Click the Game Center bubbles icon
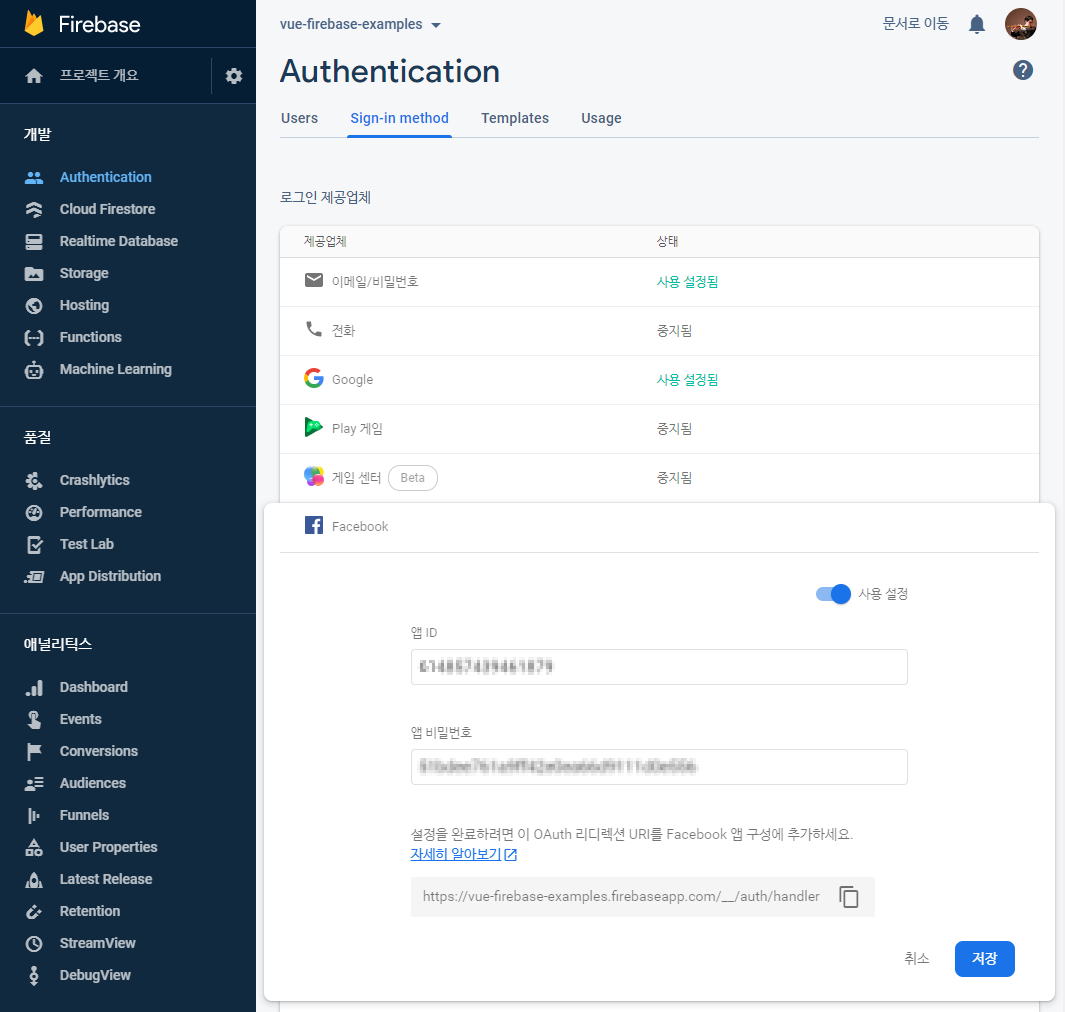1065x1012 pixels. pos(314,476)
